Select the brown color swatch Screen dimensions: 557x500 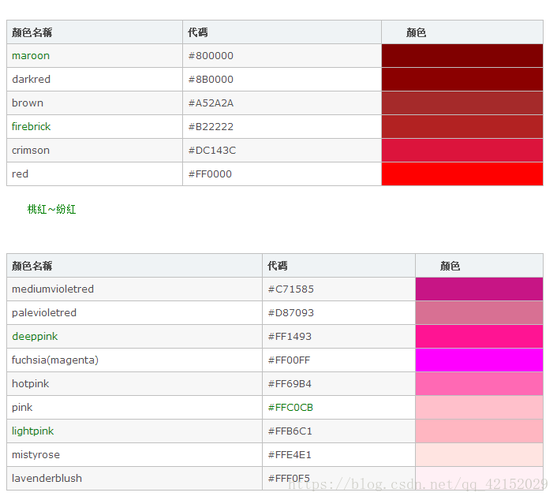coord(462,103)
